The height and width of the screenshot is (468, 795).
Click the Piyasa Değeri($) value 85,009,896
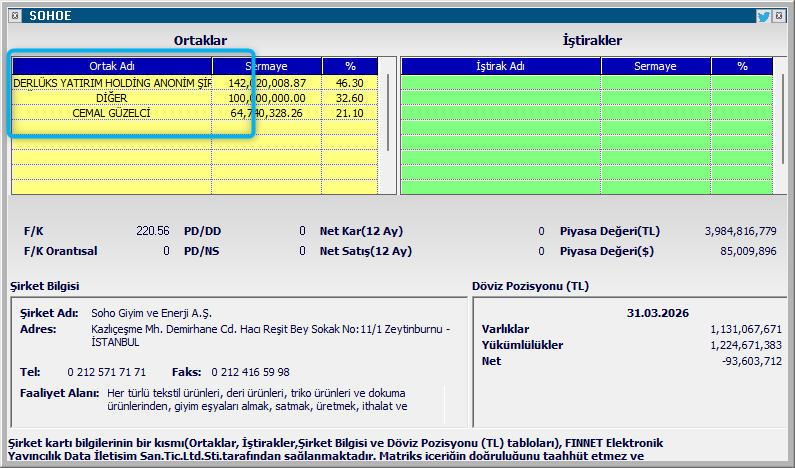748,251
